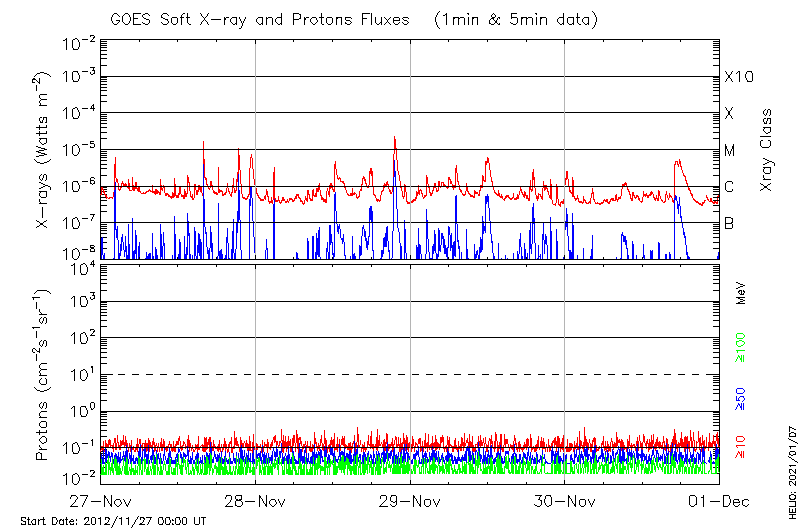Screen dimensions: 800x530
Task: Click the highest red X-ray peak near 29-Nov
Action: (x=395, y=138)
